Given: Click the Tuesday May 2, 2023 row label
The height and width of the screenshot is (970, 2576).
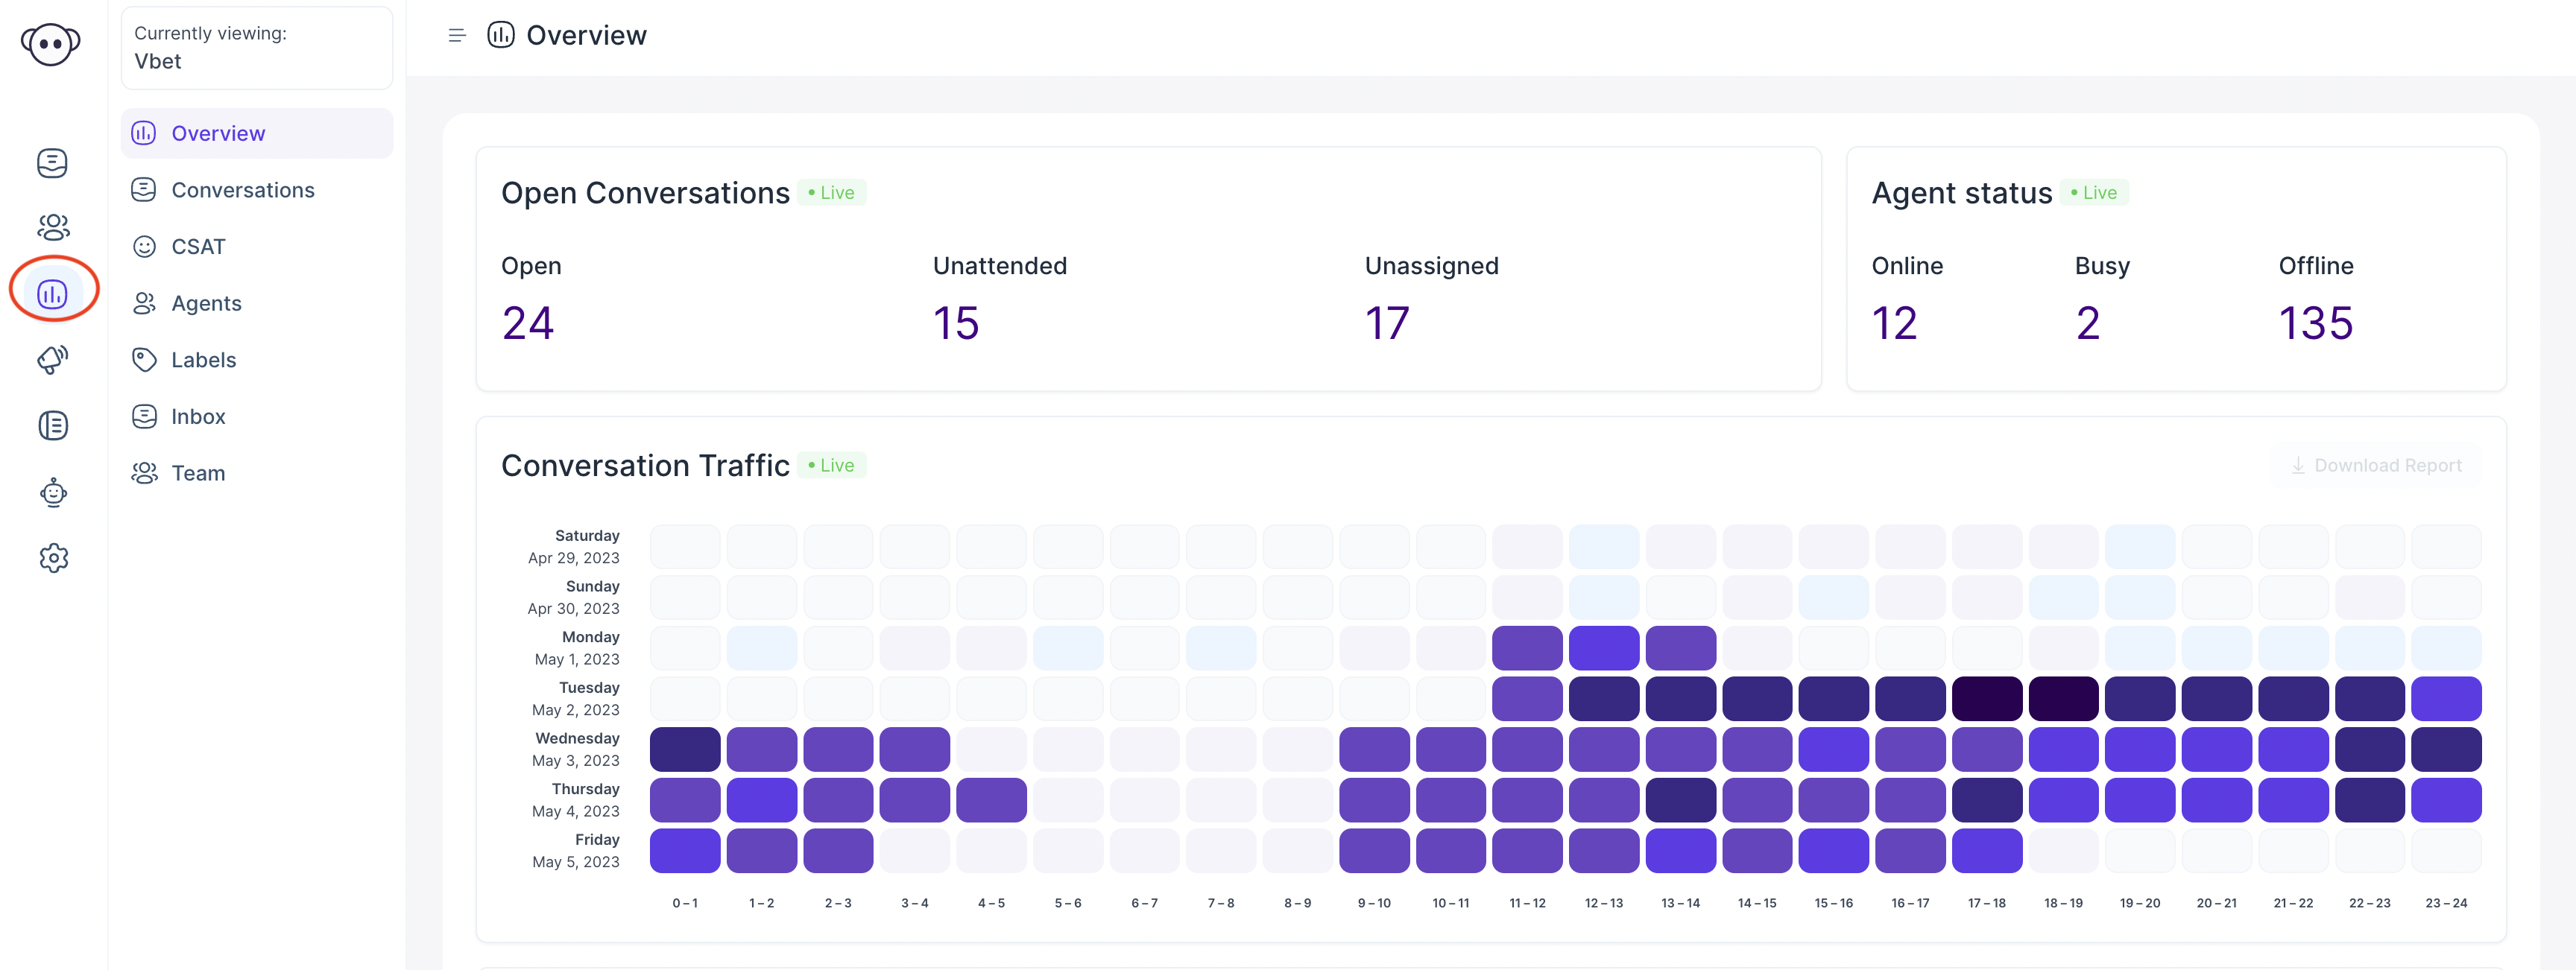Looking at the screenshot, I should point(576,698).
